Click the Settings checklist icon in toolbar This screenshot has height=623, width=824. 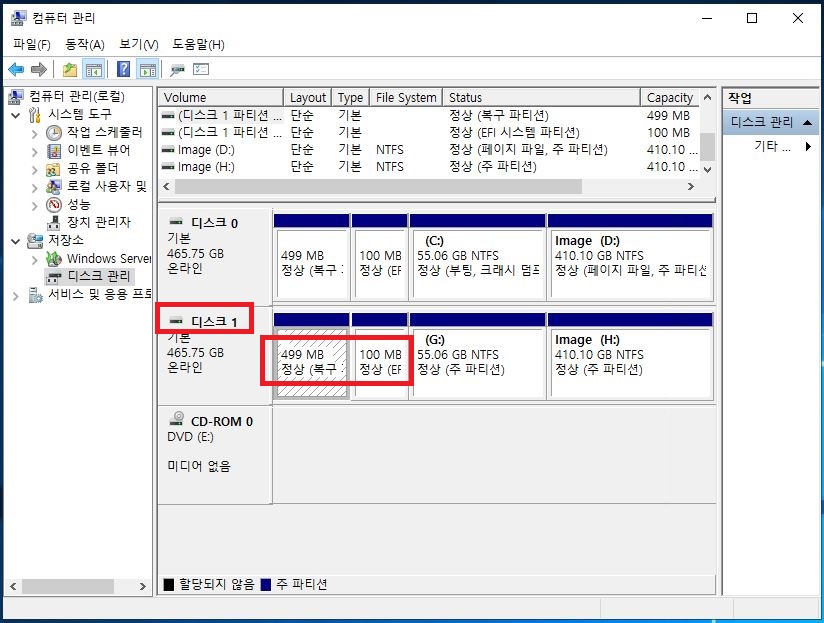point(201,69)
